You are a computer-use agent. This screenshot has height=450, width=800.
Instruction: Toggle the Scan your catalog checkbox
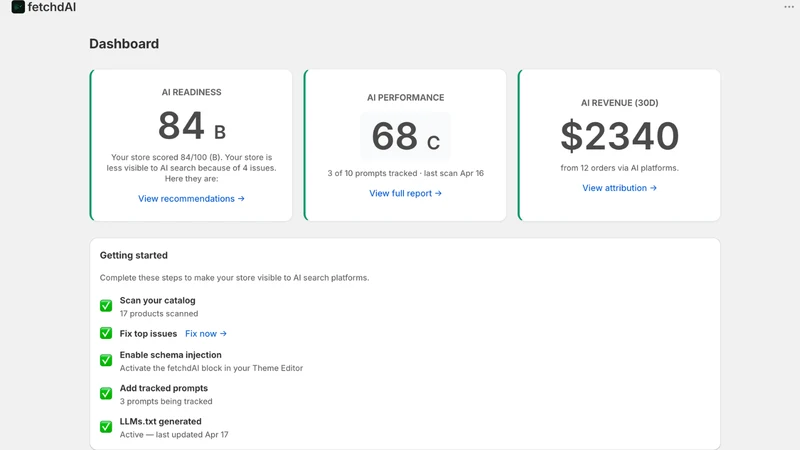point(106,306)
